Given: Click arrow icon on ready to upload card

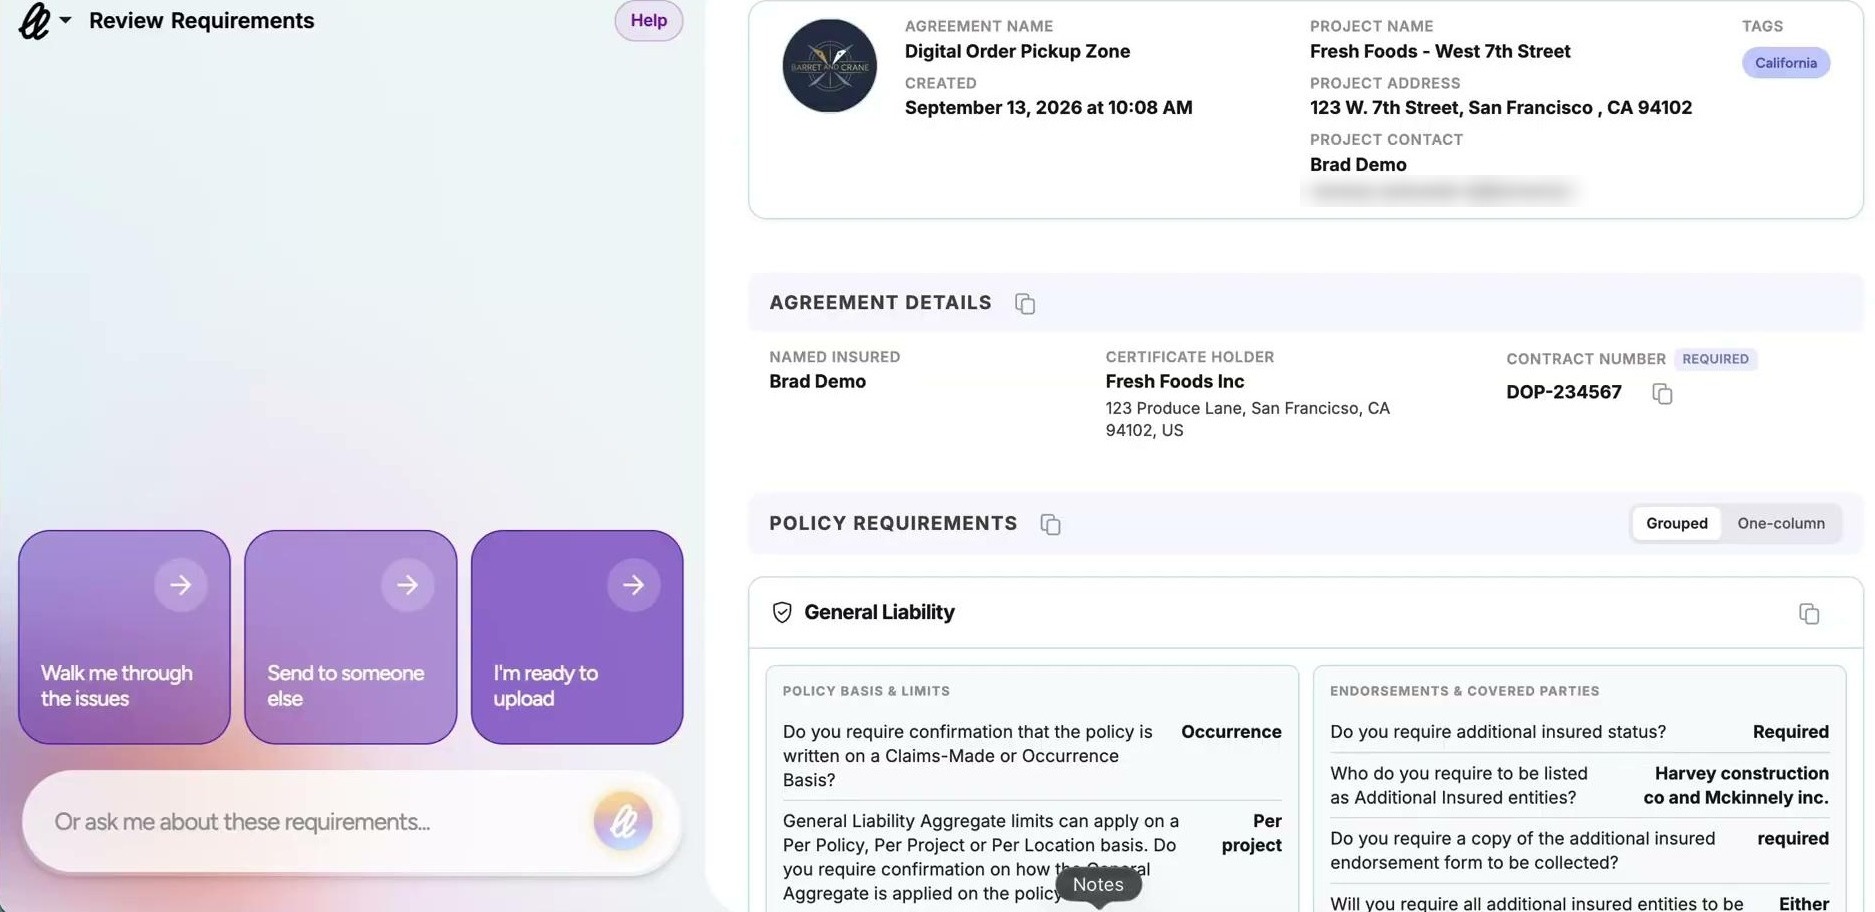Looking at the screenshot, I should (633, 585).
